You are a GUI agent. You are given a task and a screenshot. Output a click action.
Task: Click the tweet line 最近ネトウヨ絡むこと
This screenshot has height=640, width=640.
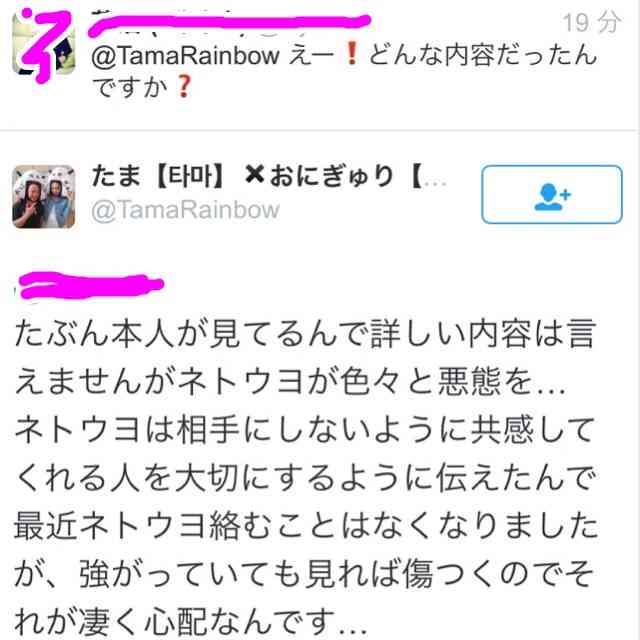pyautogui.click(x=306, y=526)
